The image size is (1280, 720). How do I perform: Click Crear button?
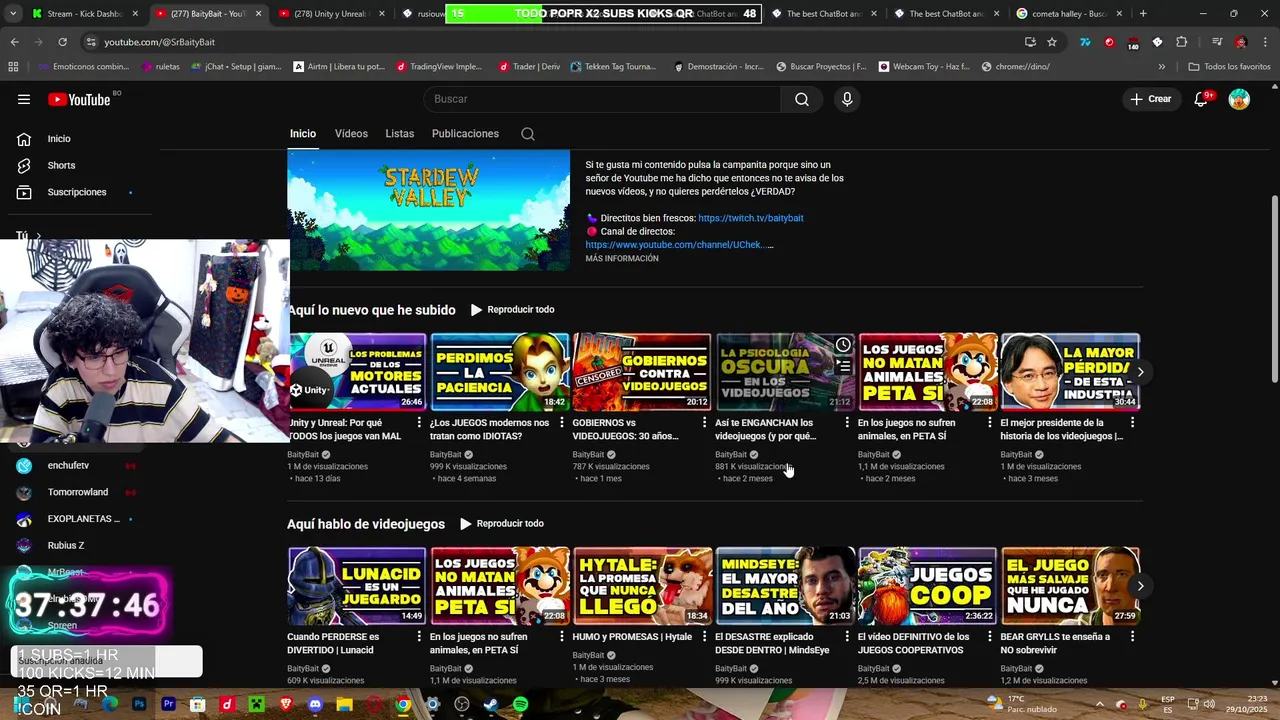pyautogui.click(x=1151, y=99)
